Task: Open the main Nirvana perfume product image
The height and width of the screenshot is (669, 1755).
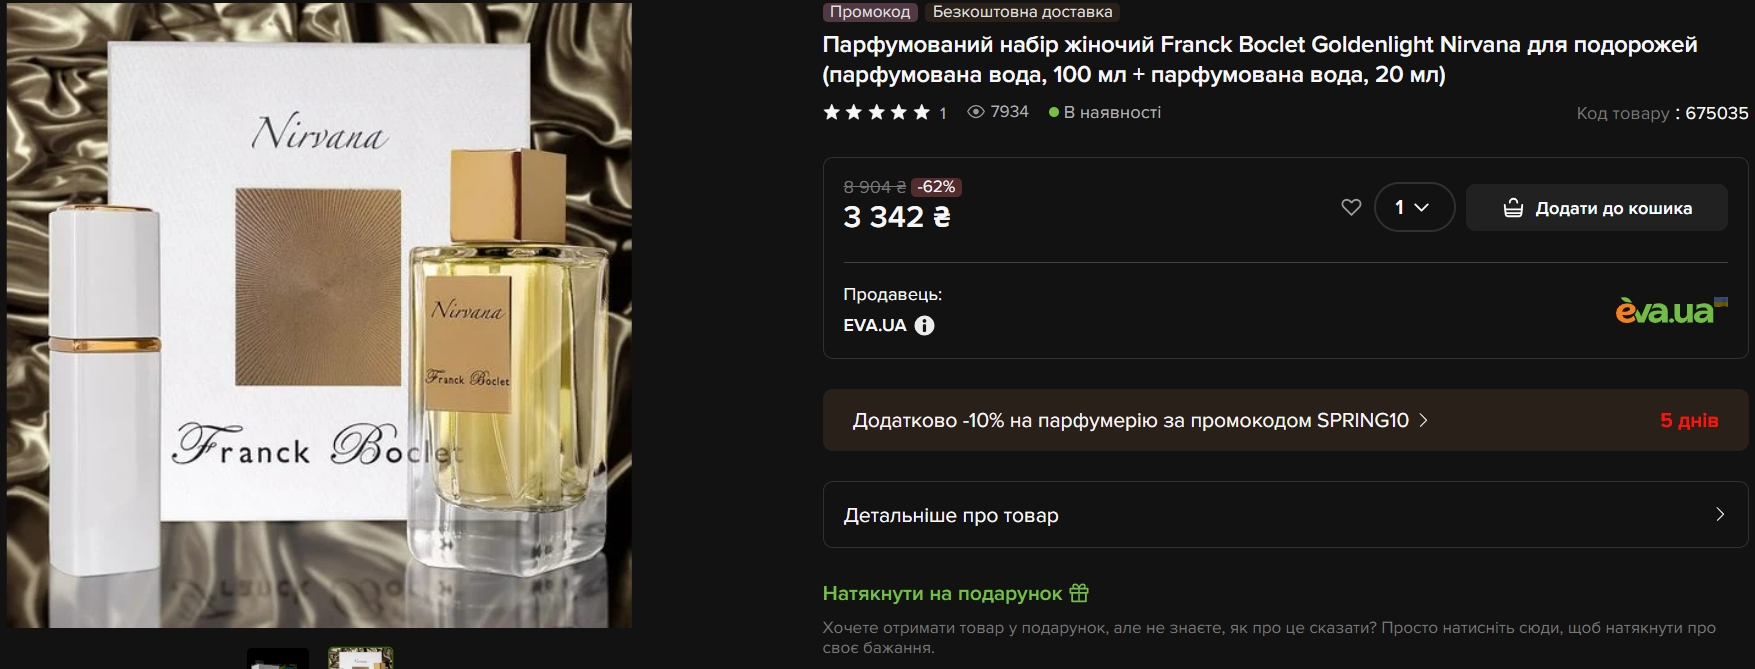Action: coord(319,315)
